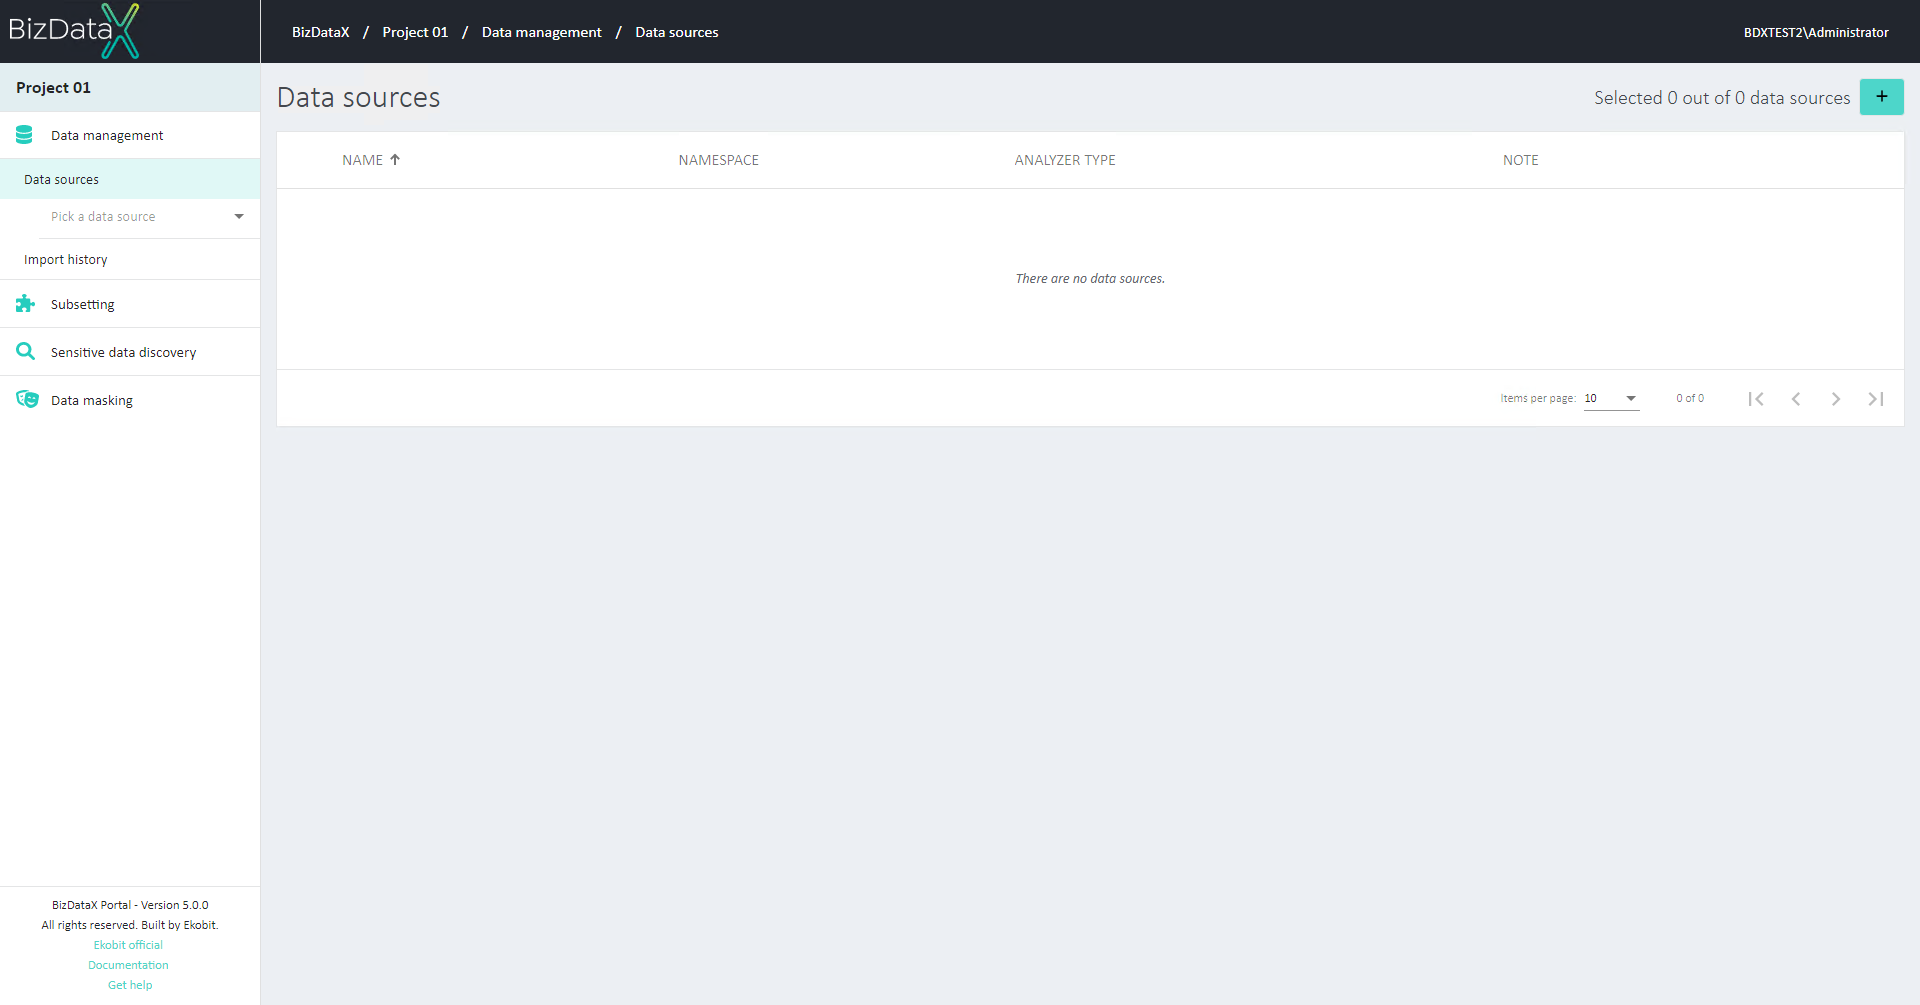
Task: Sort by ANALYZER TYPE column header
Action: point(1065,160)
